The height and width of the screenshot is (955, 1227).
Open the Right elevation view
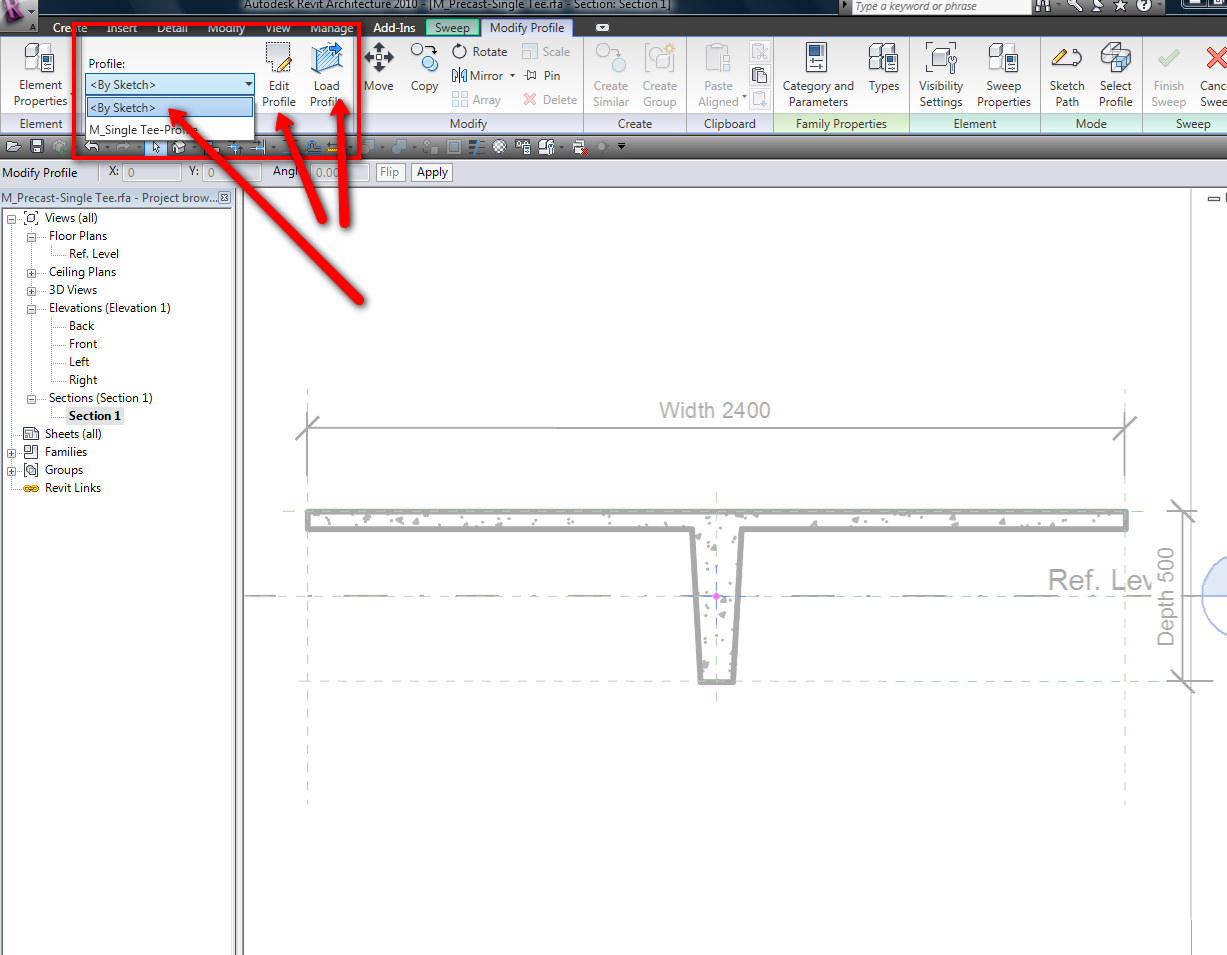click(83, 380)
